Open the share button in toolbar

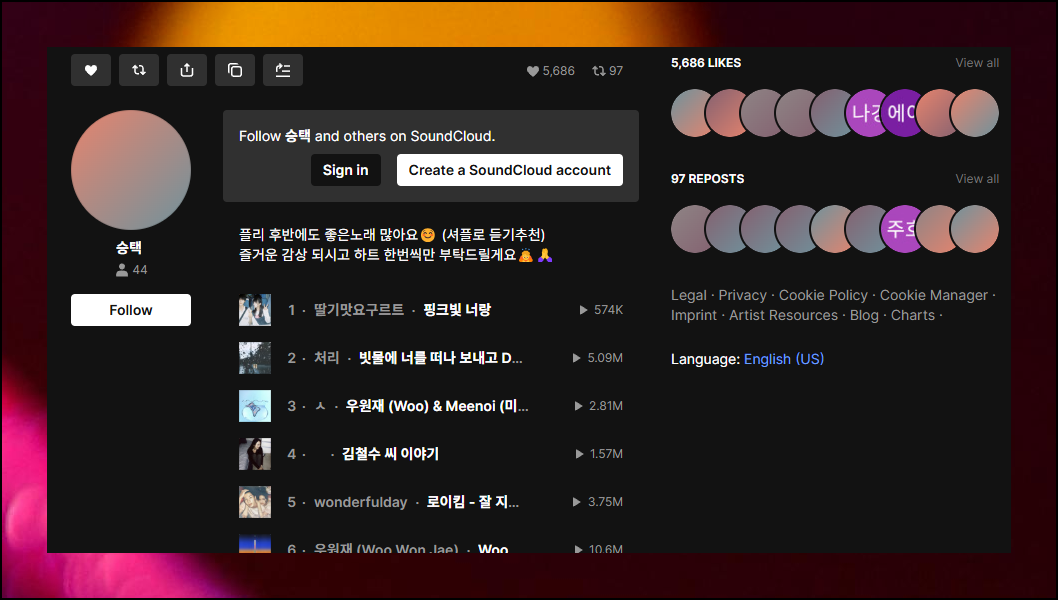point(187,70)
